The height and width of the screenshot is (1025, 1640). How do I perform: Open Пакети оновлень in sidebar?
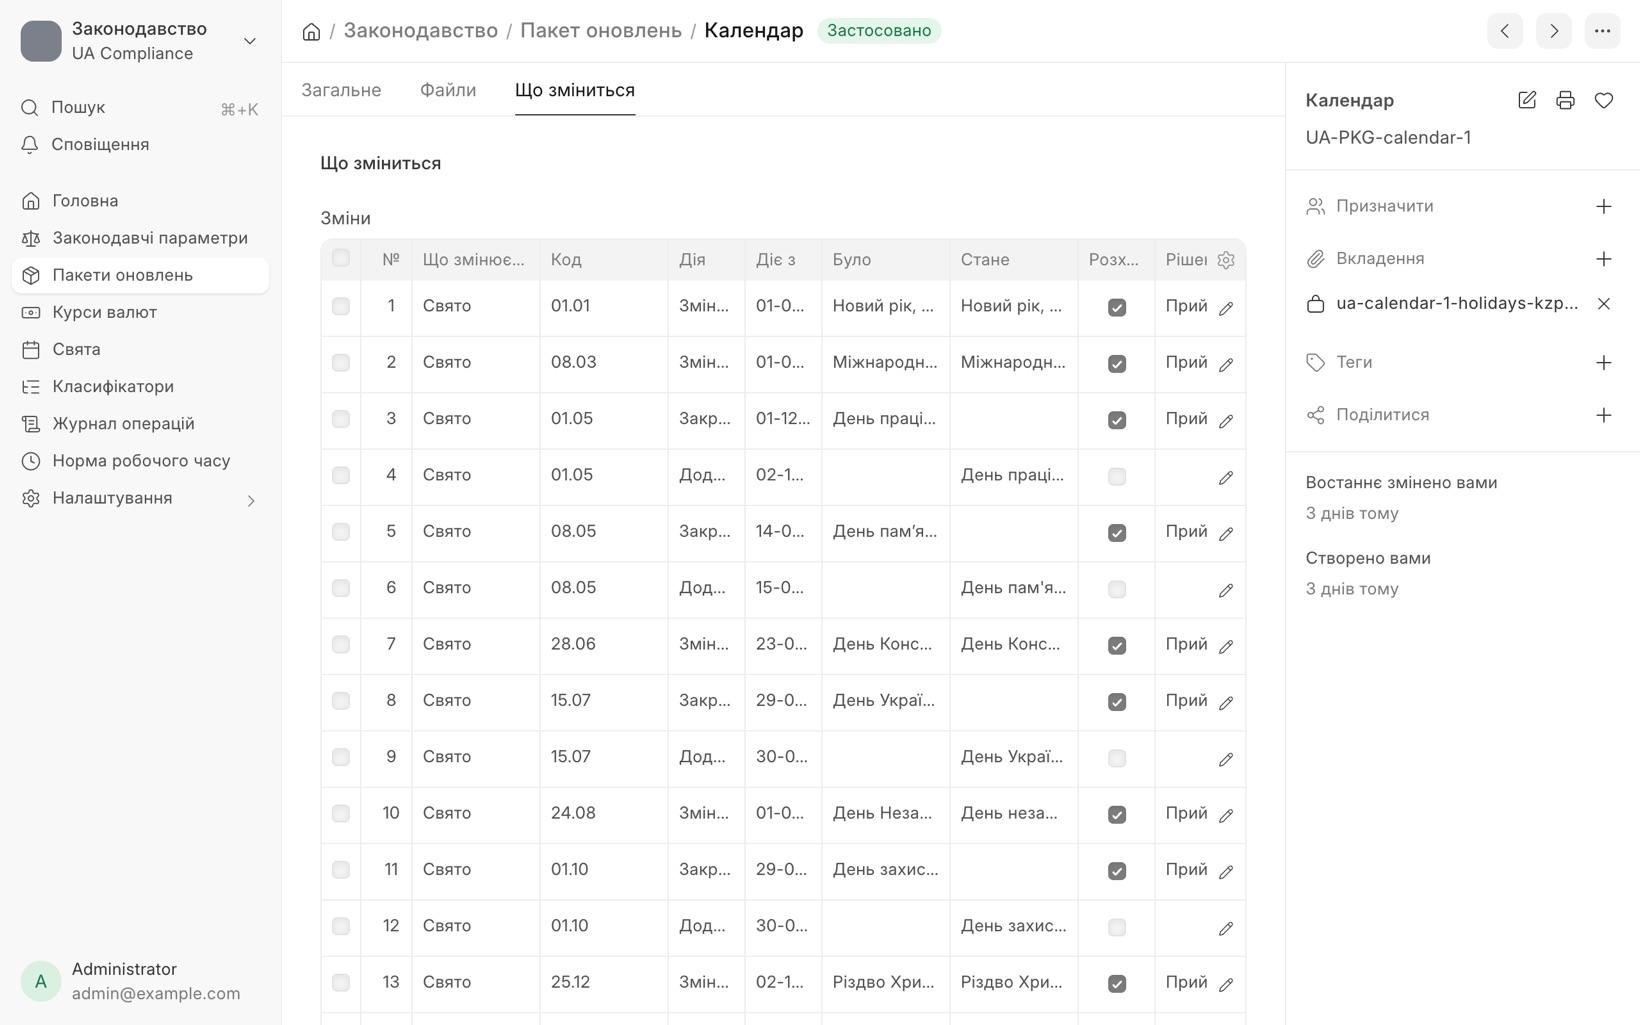click(x=140, y=275)
